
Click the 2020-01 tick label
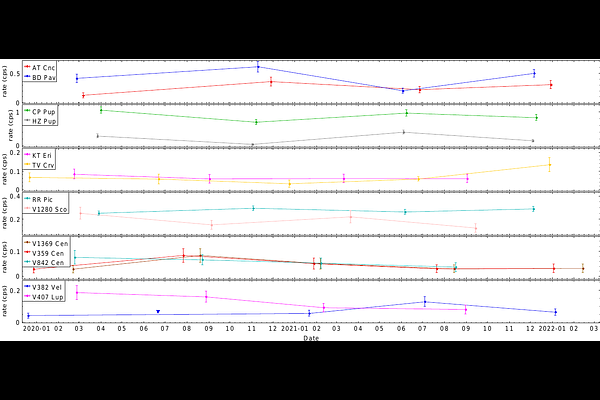coord(36,329)
